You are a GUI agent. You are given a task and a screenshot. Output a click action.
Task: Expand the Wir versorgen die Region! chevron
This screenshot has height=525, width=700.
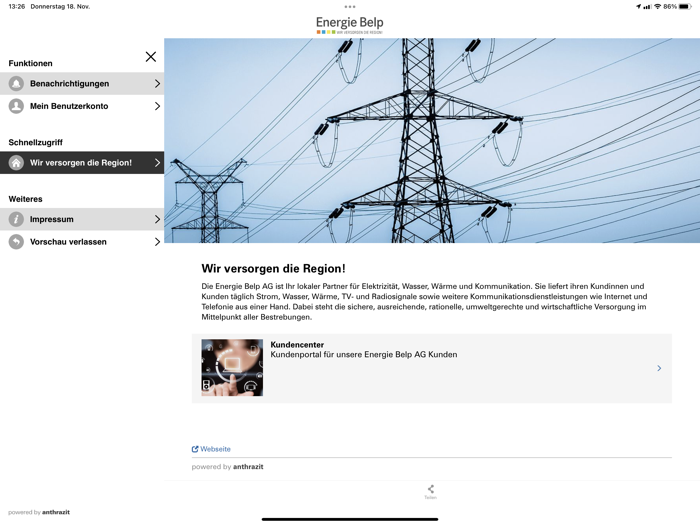point(157,163)
